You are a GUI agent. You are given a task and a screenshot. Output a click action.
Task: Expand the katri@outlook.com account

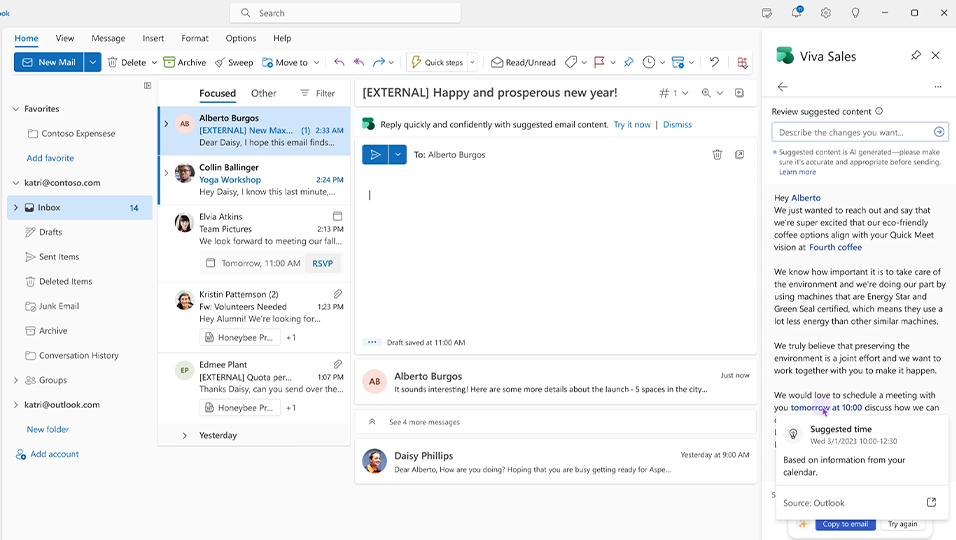pyautogui.click(x=16, y=405)
